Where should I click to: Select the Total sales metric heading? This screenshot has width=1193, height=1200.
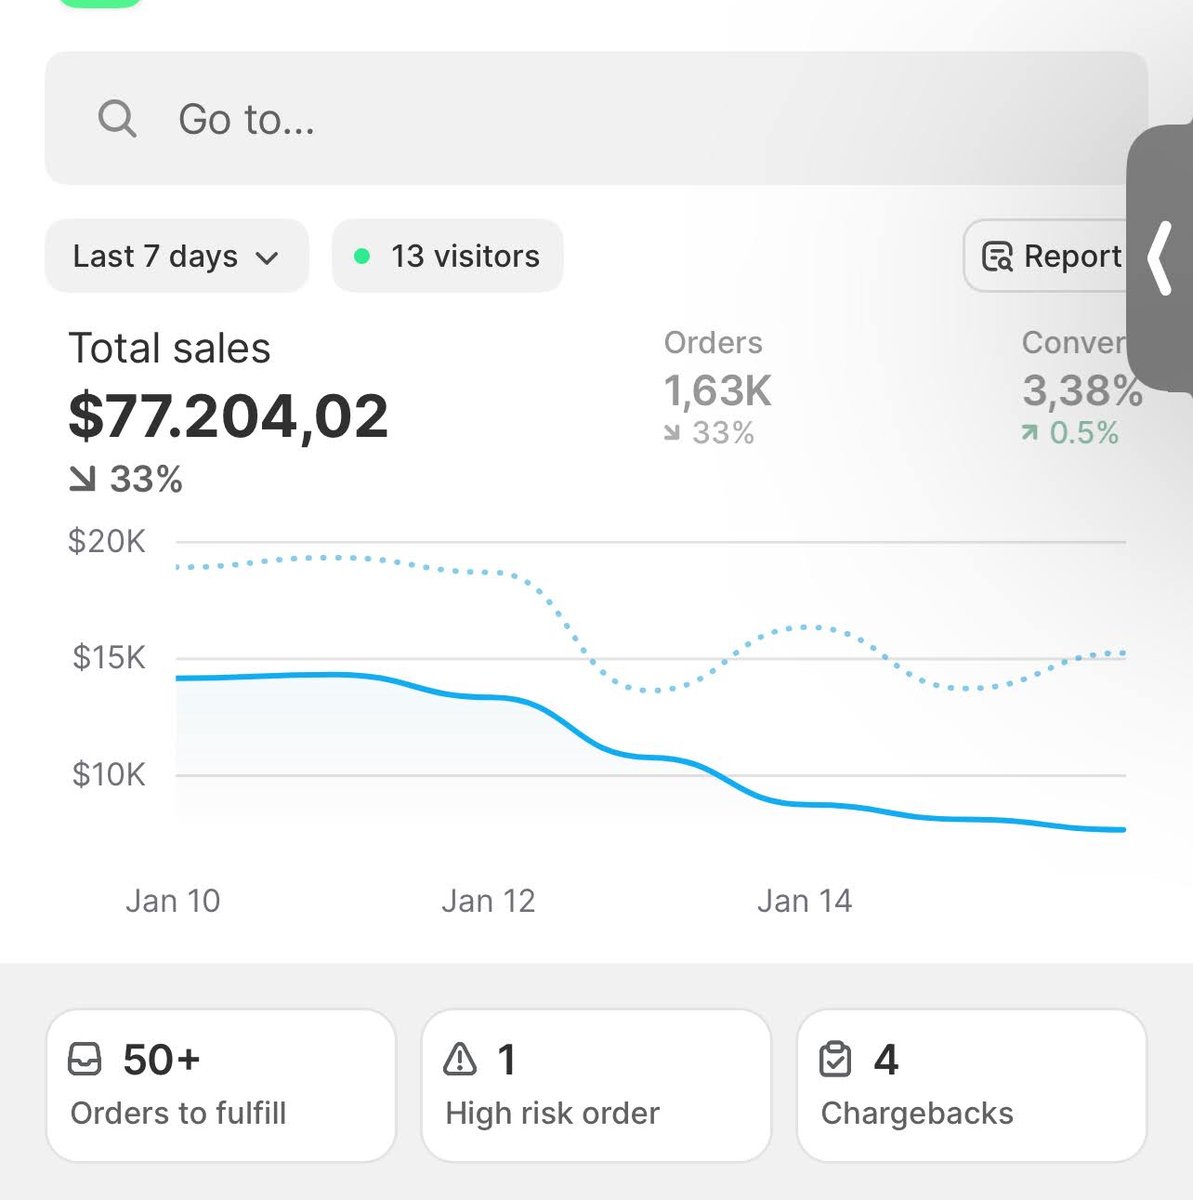pos(169,349)
